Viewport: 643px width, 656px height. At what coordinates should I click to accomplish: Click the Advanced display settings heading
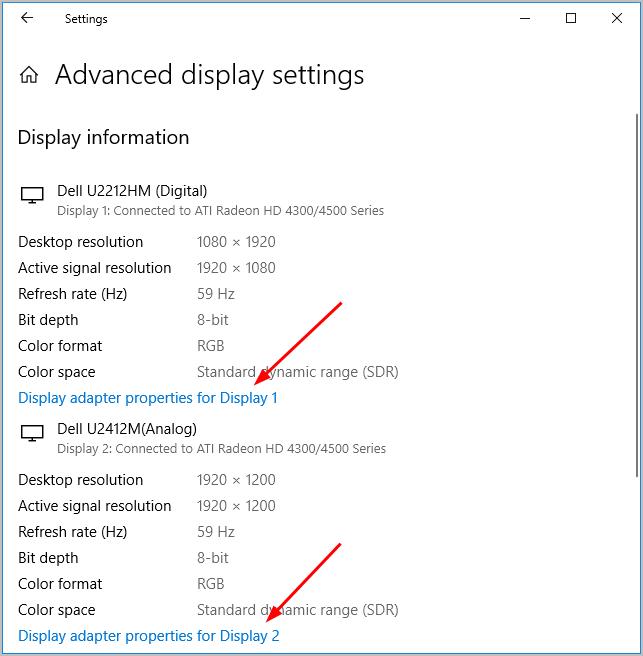point(209,75)
